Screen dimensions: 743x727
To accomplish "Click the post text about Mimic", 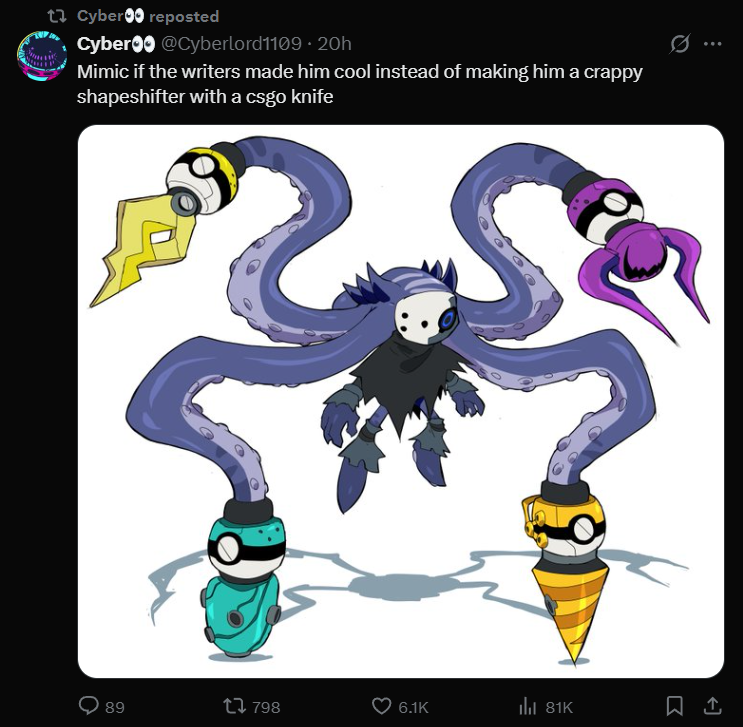I will 360,84.
